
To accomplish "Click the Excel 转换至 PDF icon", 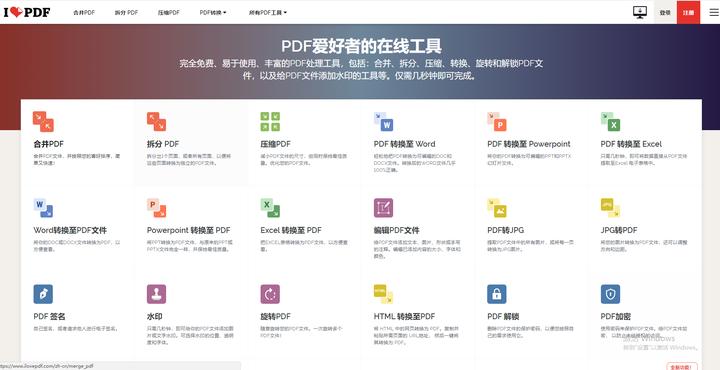I will [270, 208].
